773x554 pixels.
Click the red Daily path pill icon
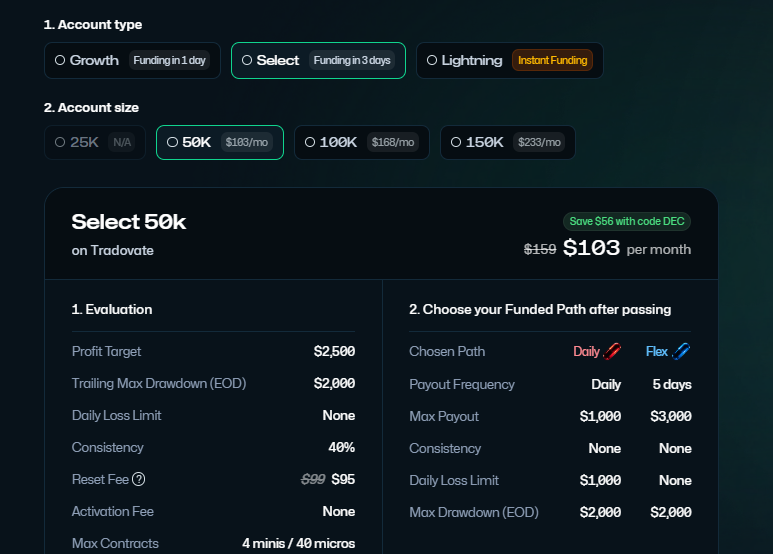coord(612,351)
